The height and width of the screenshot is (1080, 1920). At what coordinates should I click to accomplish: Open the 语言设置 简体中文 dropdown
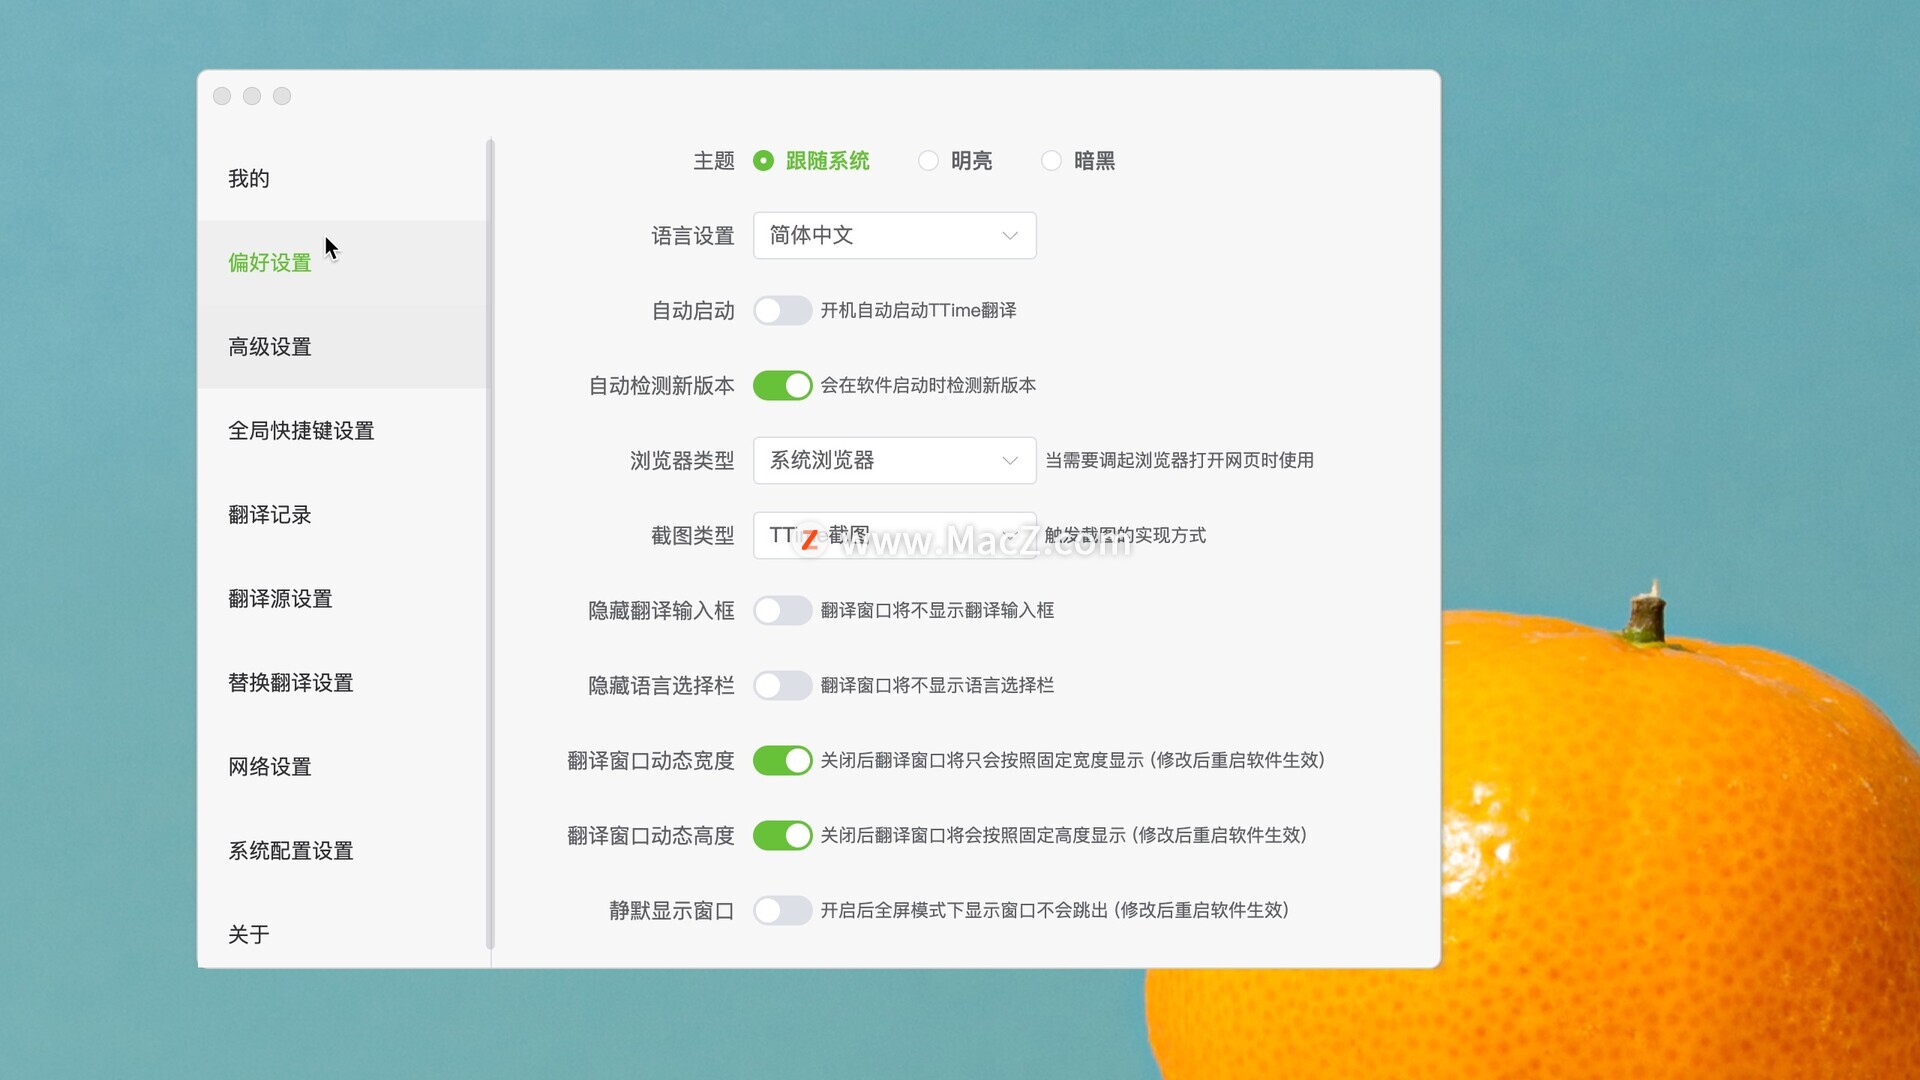[894, 235]
